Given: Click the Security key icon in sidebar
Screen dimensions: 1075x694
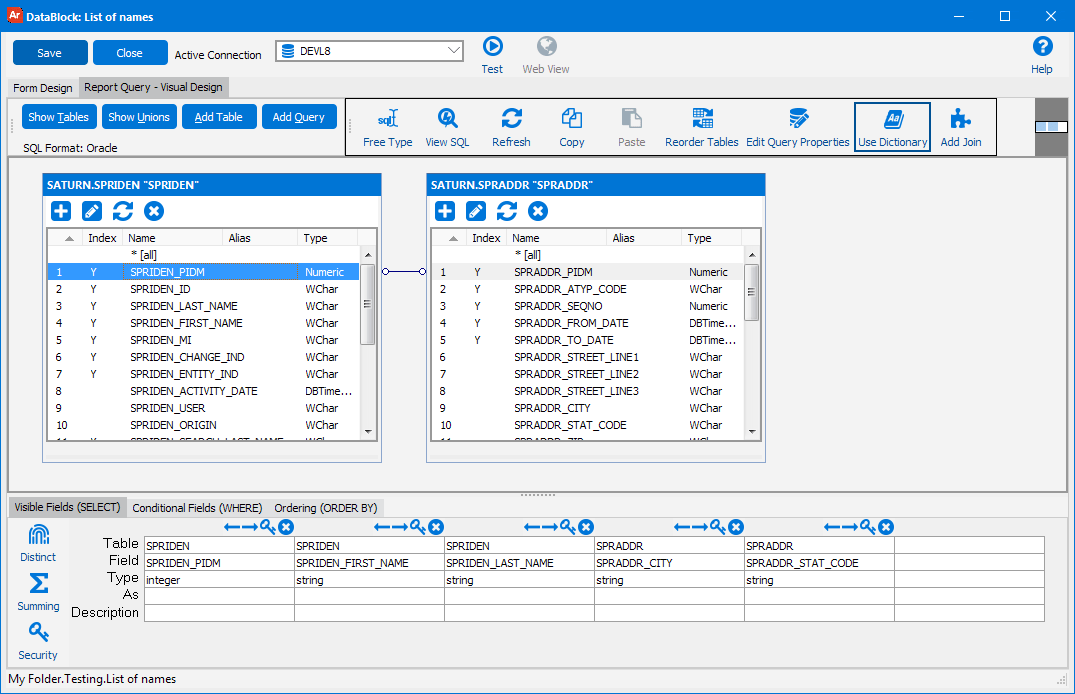Looking at the screenshot, I should (38, 632).
